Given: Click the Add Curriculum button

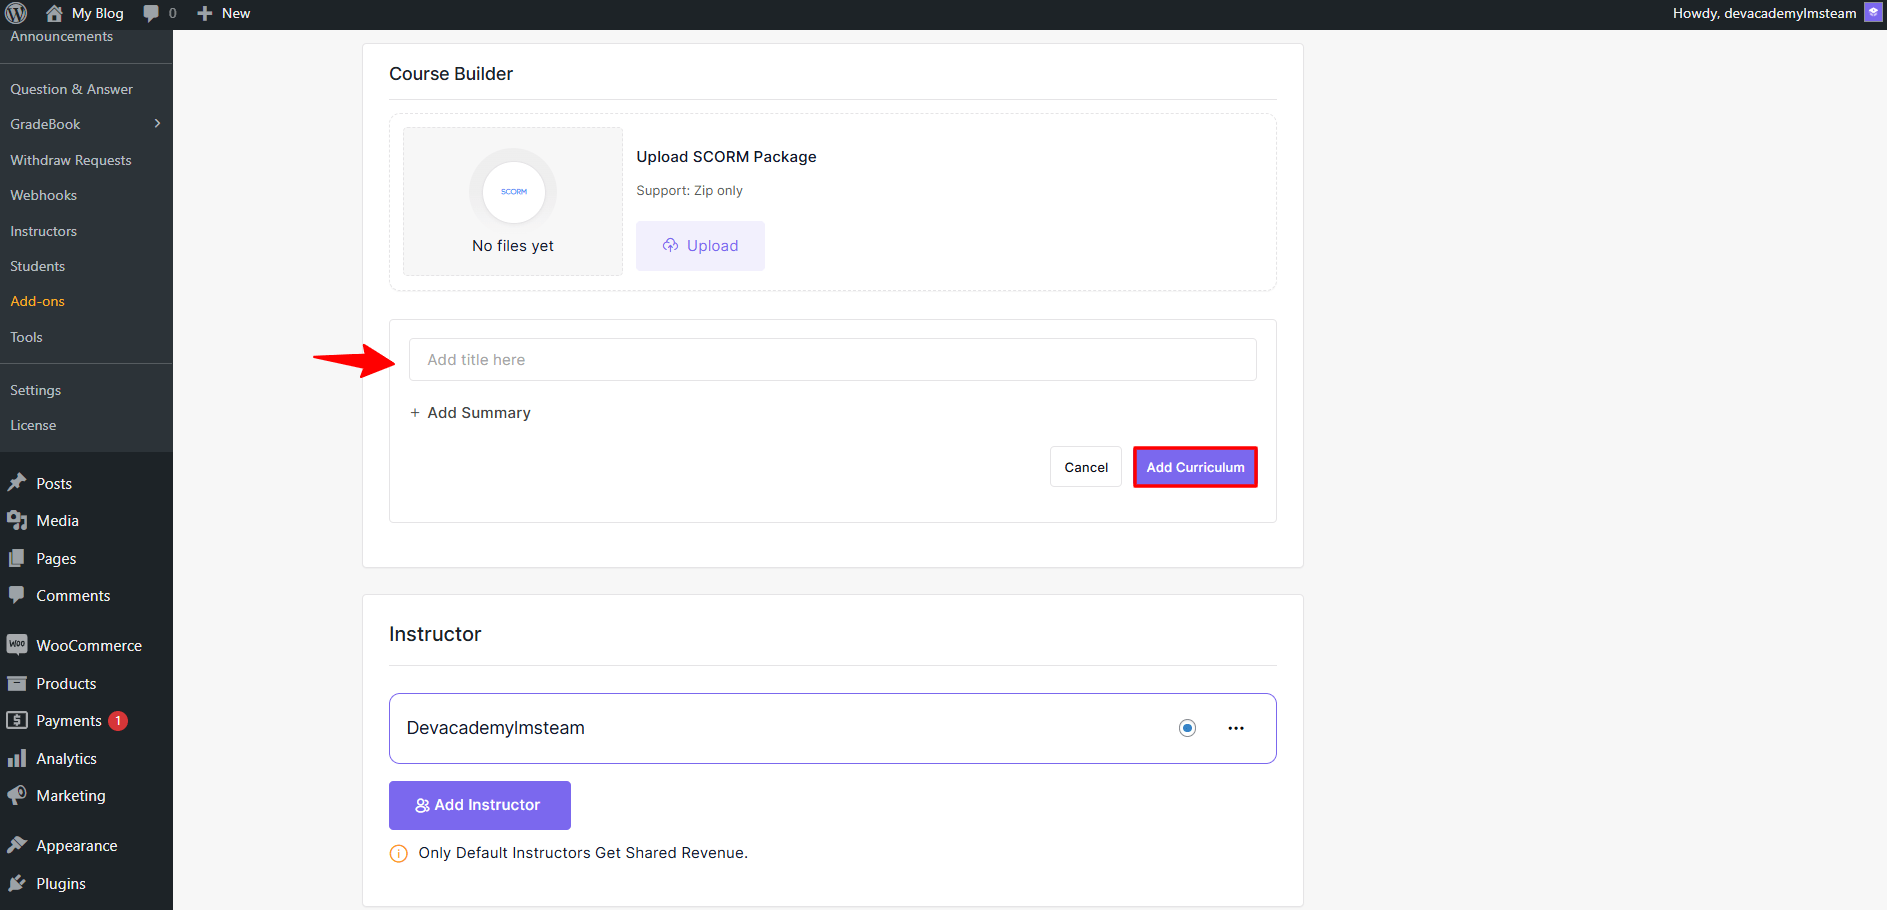Looking at the screenshot, I should (1195, 467).
